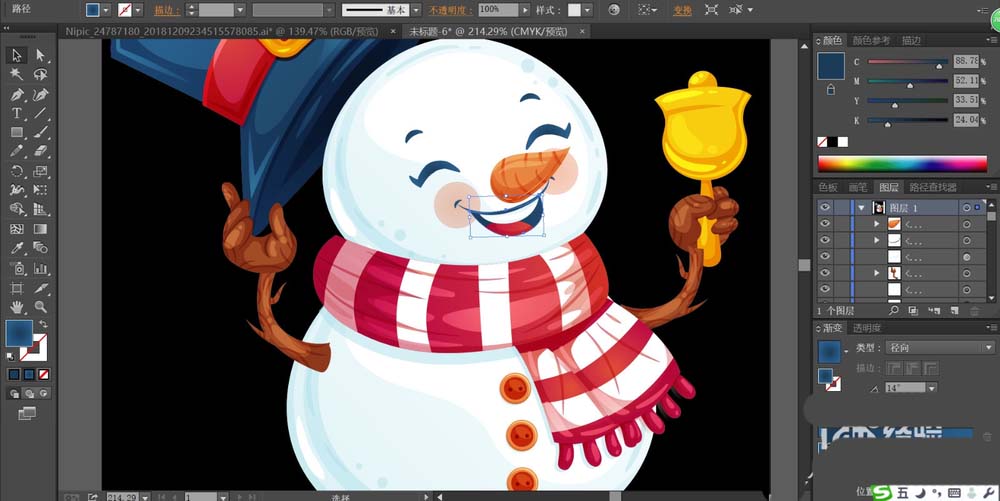Delete selection trash icon in Layers panel
This screenshot has height=501, width=1000.
(974, 310)
